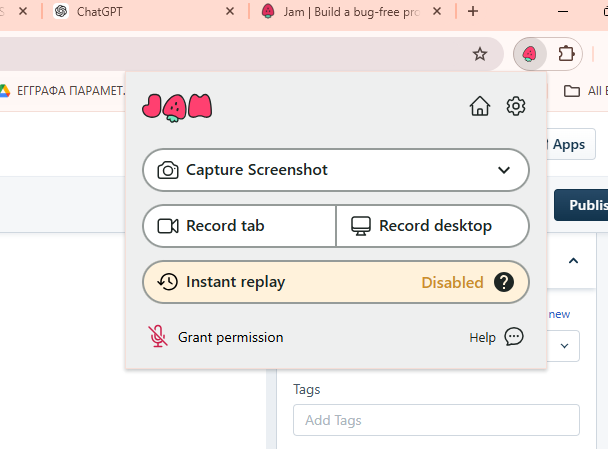Collapse the panel with up chevron
The height and width of the screenshot is (449, 608).
pyautogui.click(x=573, y=261)
